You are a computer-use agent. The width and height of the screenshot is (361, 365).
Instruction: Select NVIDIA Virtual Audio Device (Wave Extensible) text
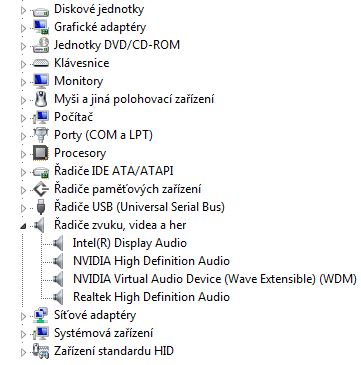coord(215,279)
